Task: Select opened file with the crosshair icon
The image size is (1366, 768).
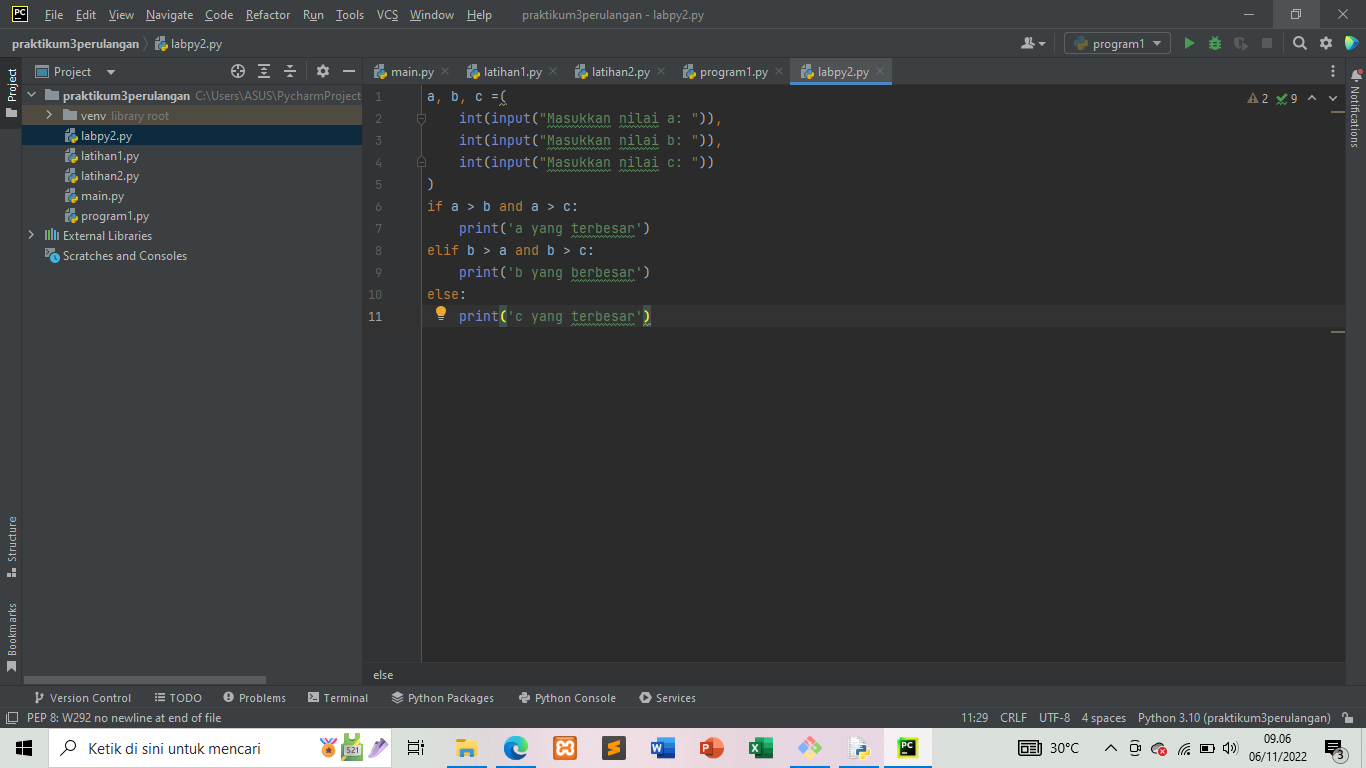Action: click(237, 71)
